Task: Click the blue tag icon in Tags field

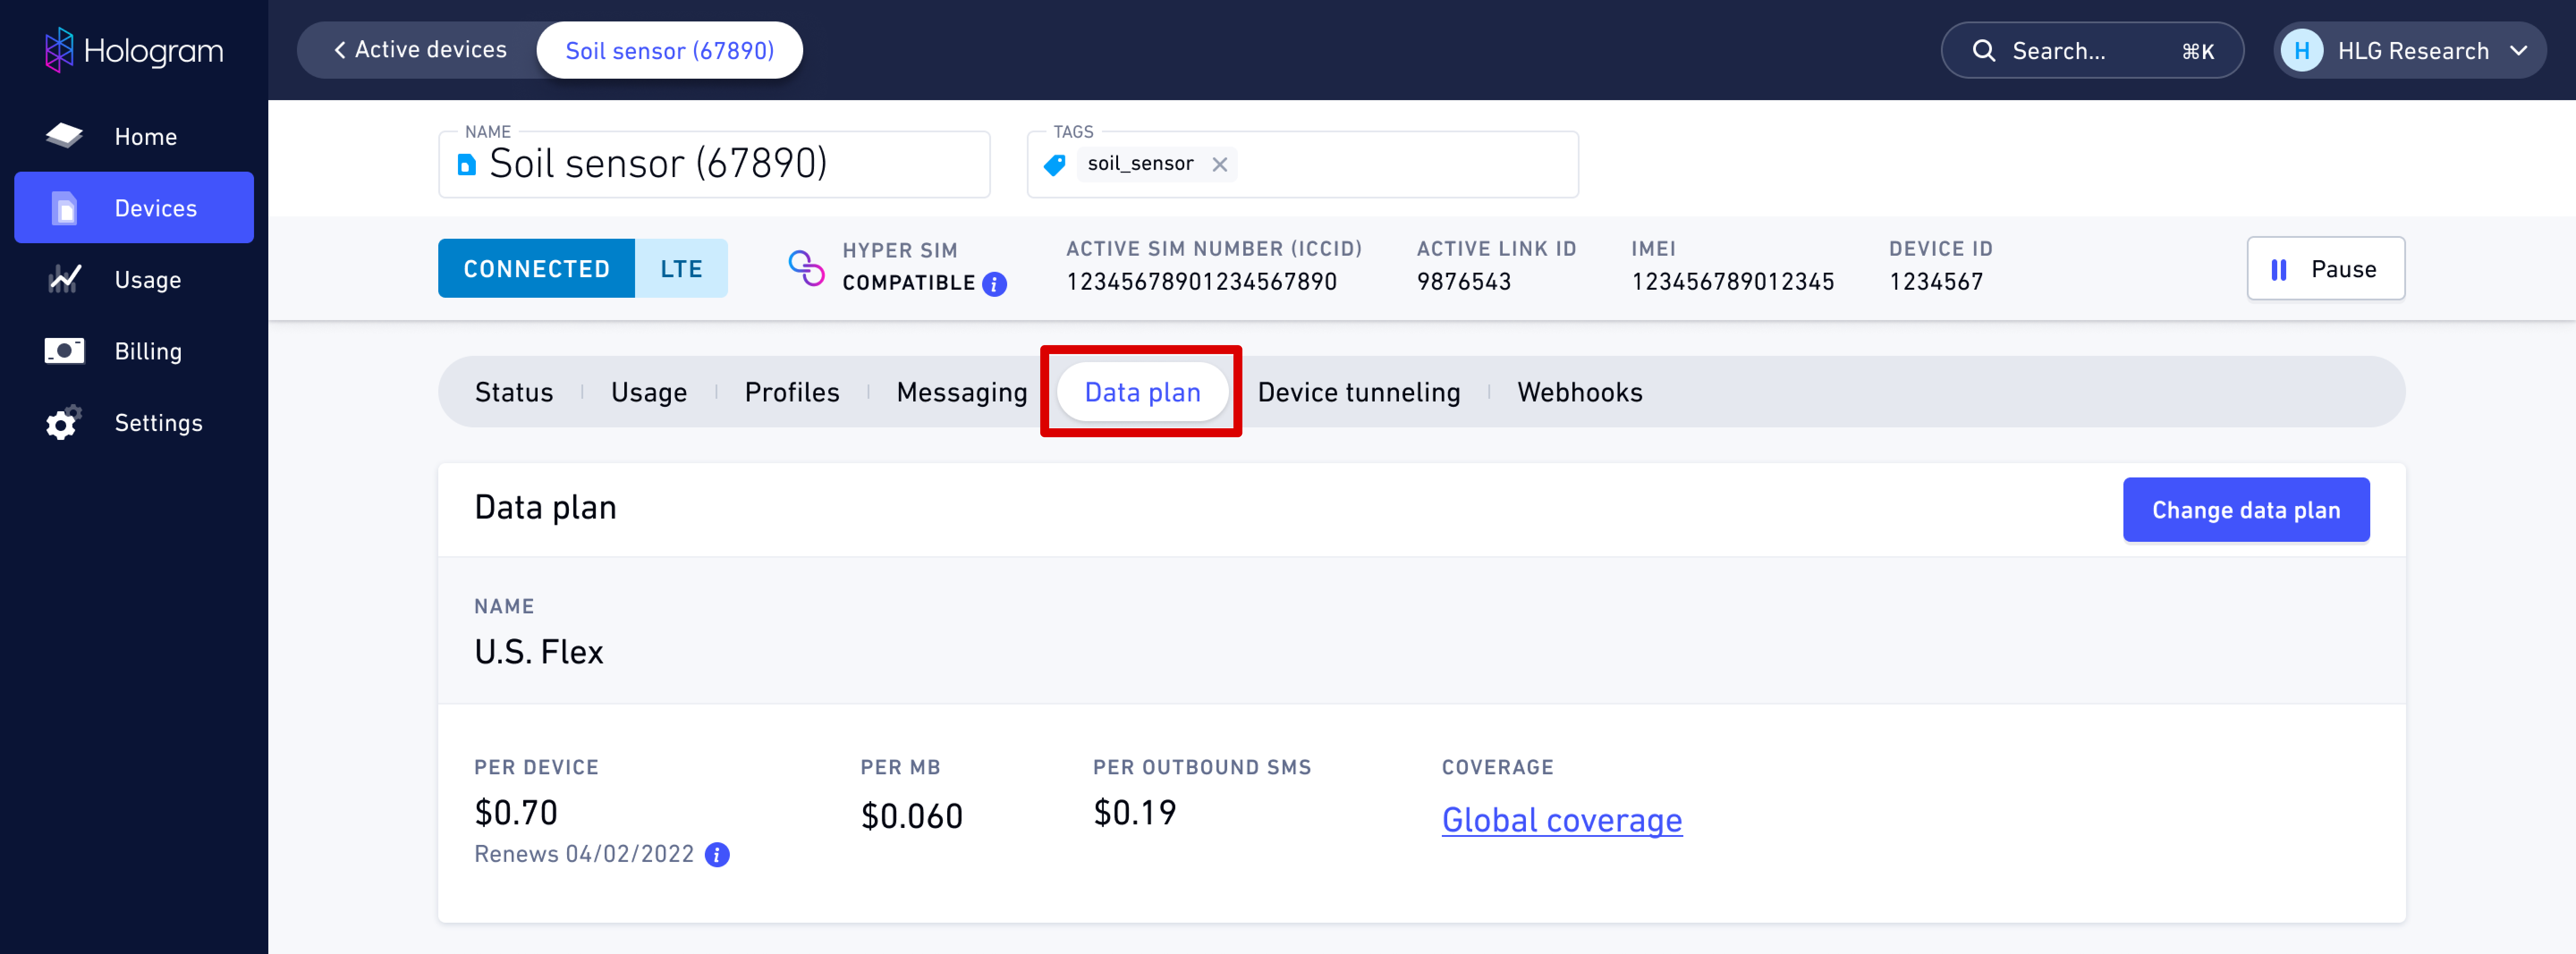Action: pyautogui.click(x=1054, y=164)
